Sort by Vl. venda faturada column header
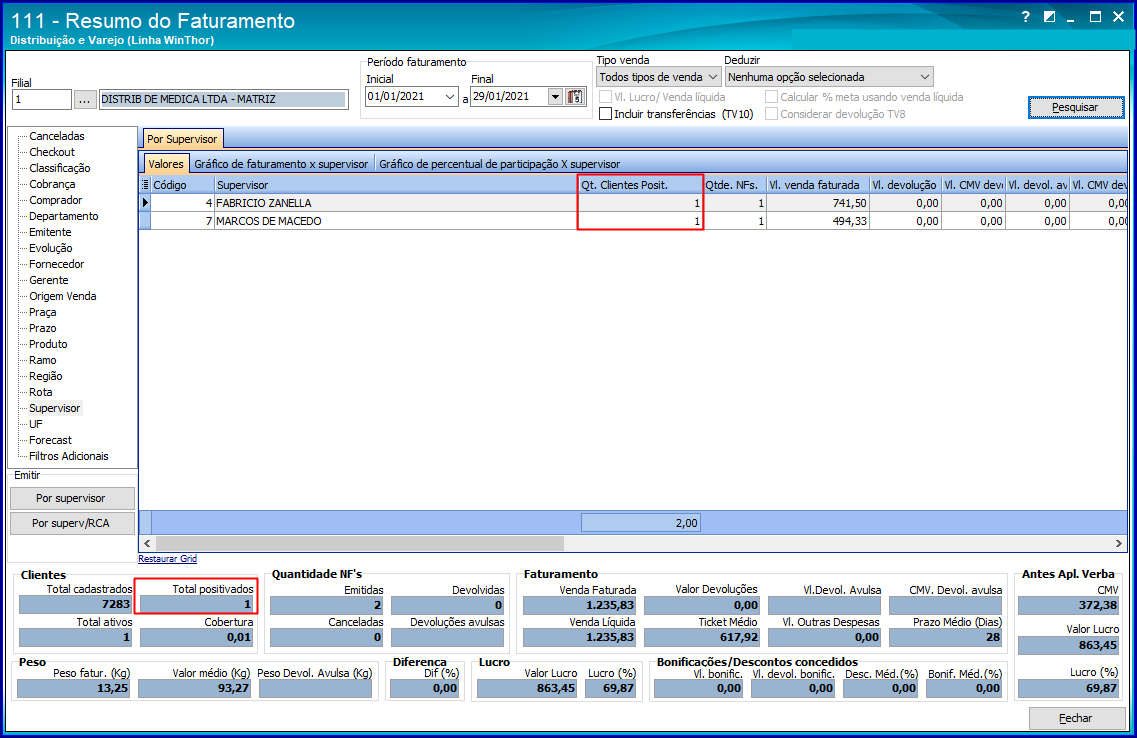Image resolution: width=1137 pixels, height=738 pixels. click(818, 185)
